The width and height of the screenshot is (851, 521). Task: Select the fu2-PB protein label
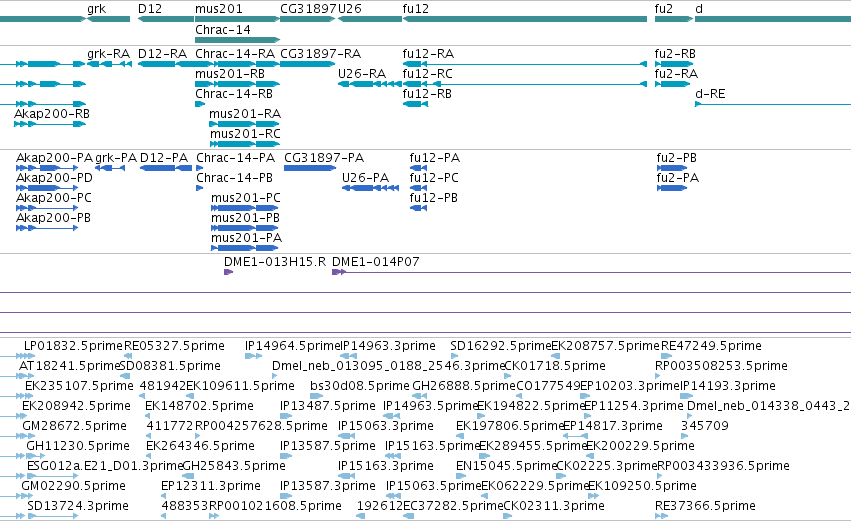(x=677, y=158)
